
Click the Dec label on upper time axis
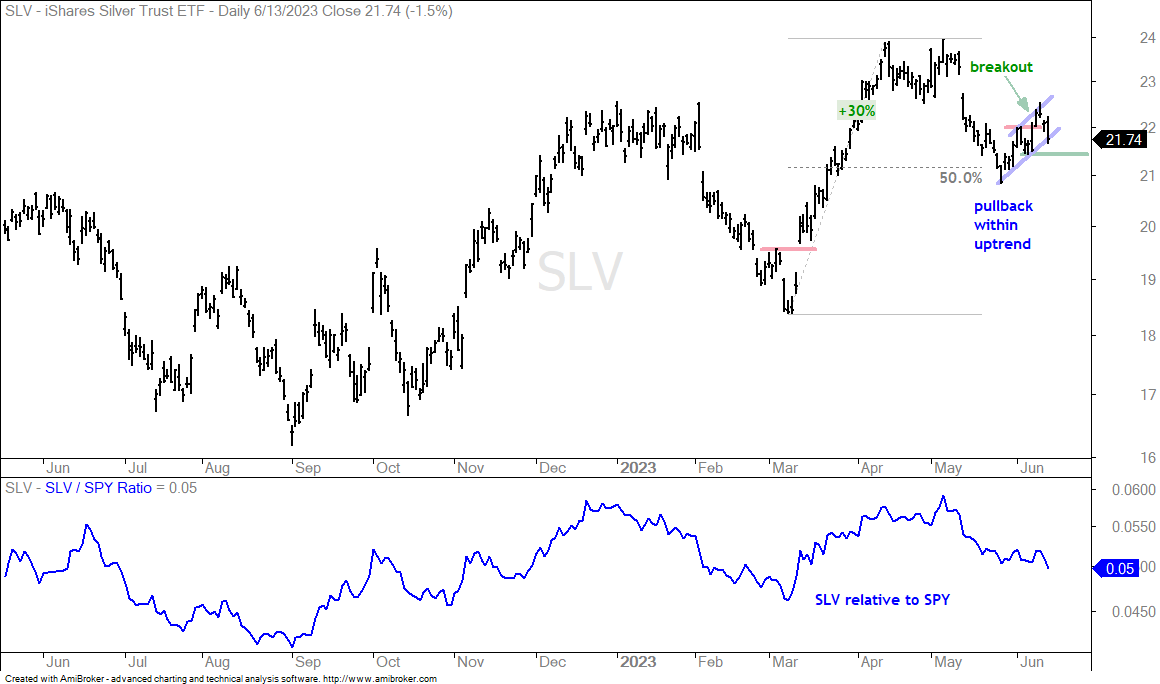(552, 468)
